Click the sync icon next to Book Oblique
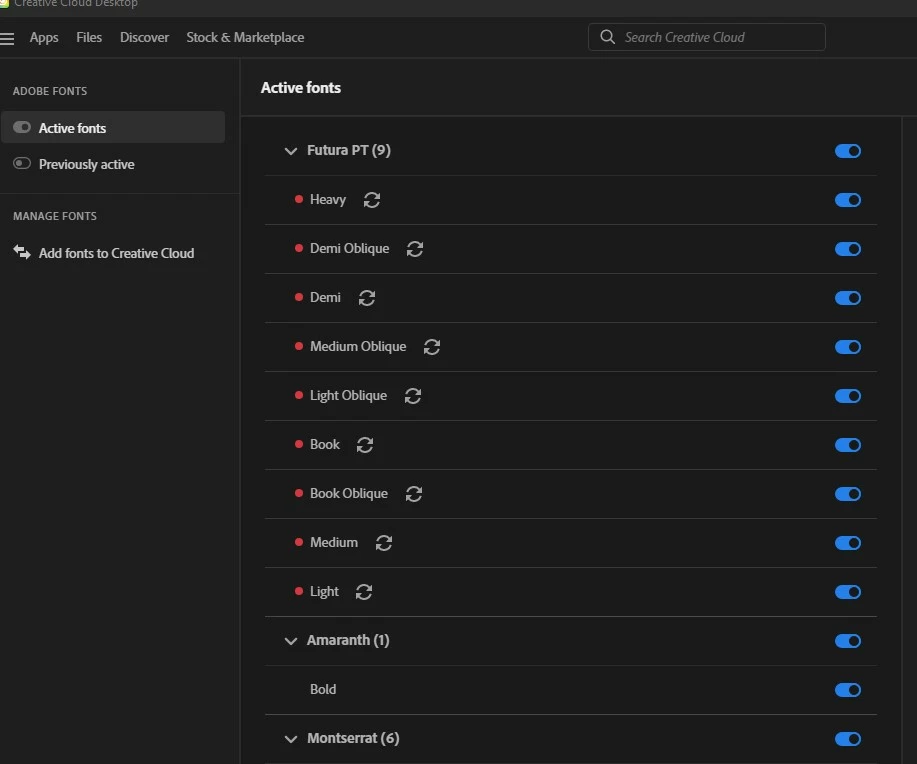Image resolution: width=917 pixels, height=764 pixels. click(x=414, y=494)
